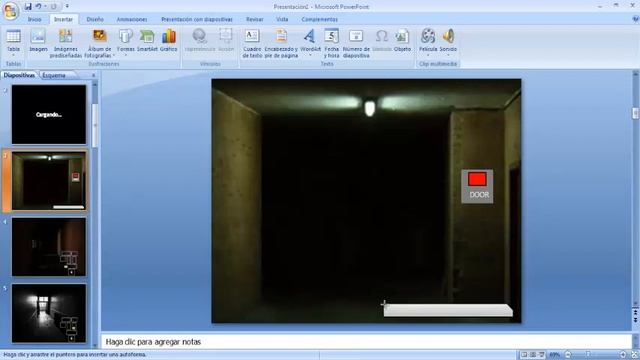This screenshot has width=640, height=360.
Task: Select the bright lit hallway slide thumbnail
Action: 49,313
